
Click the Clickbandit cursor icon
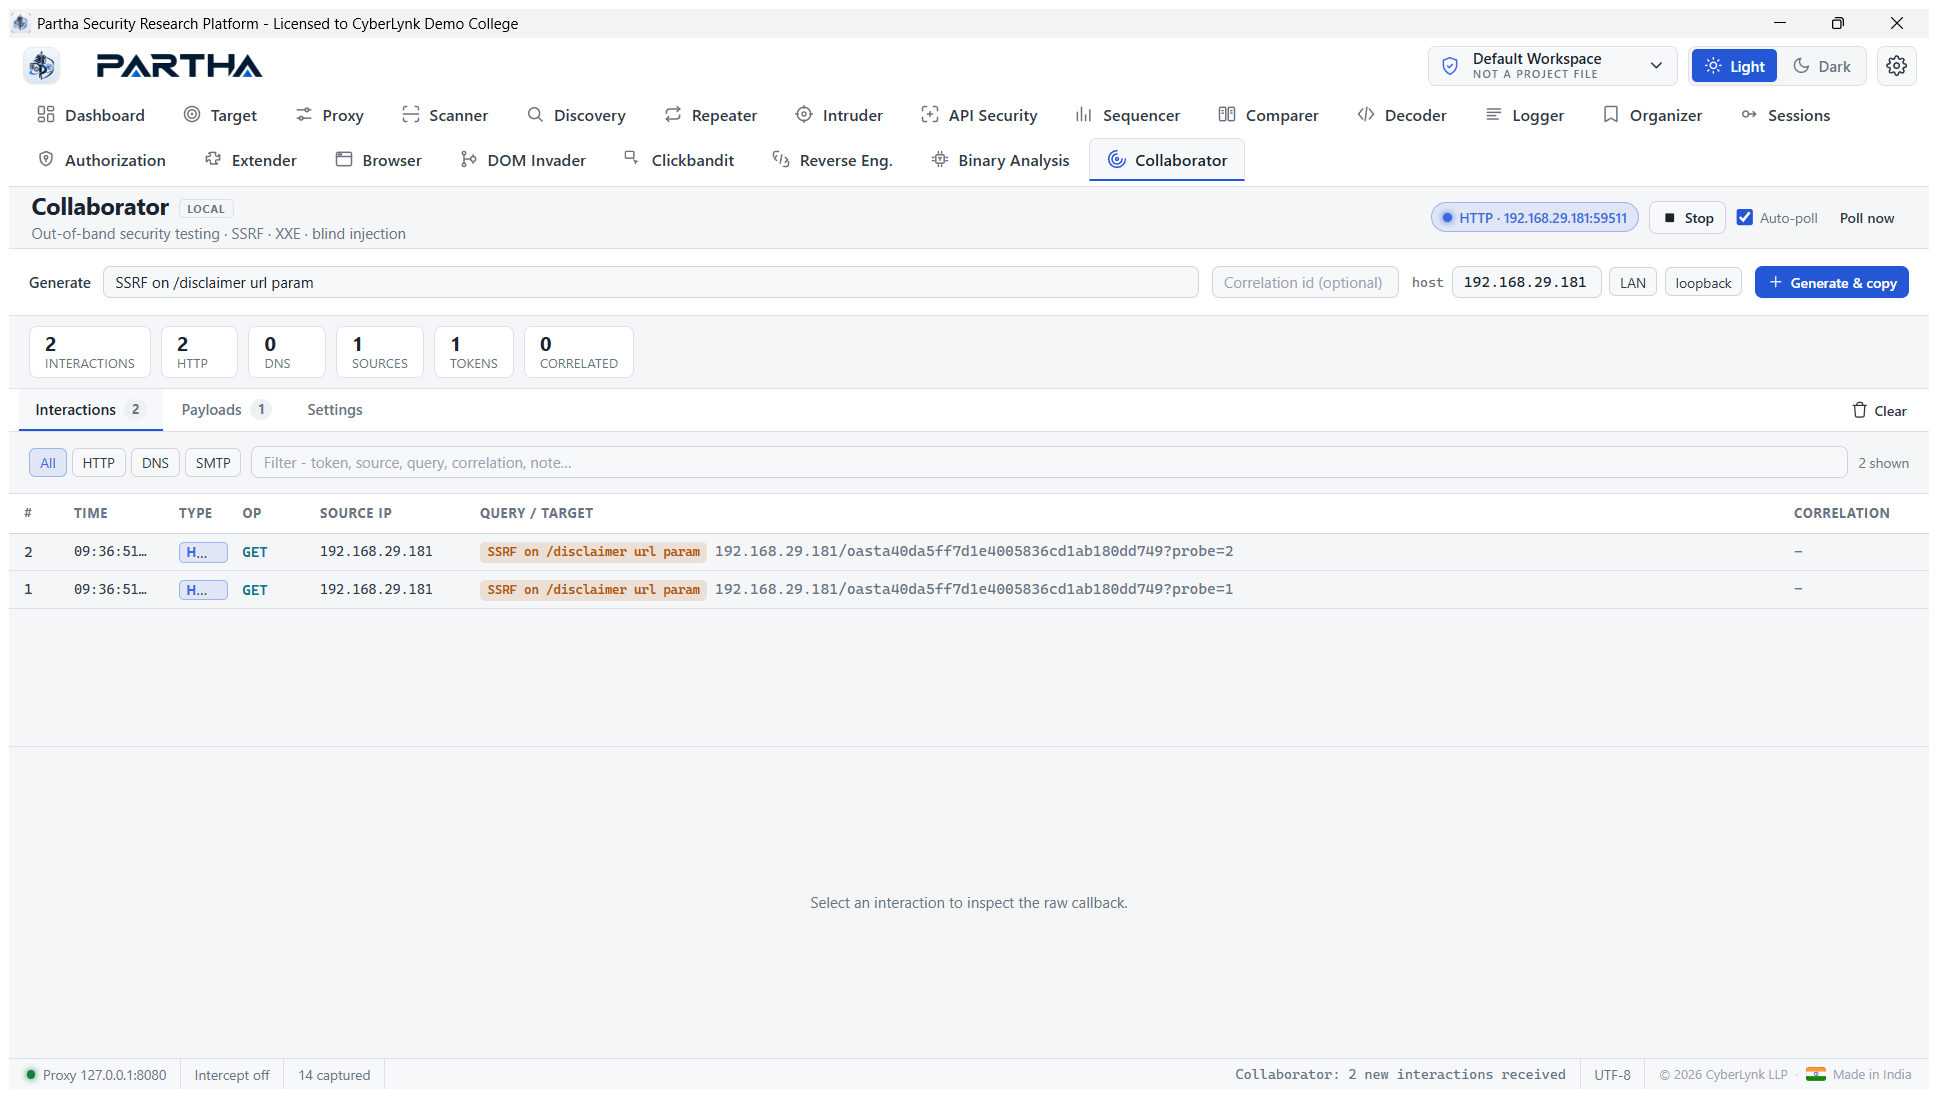tap(632, 158)
